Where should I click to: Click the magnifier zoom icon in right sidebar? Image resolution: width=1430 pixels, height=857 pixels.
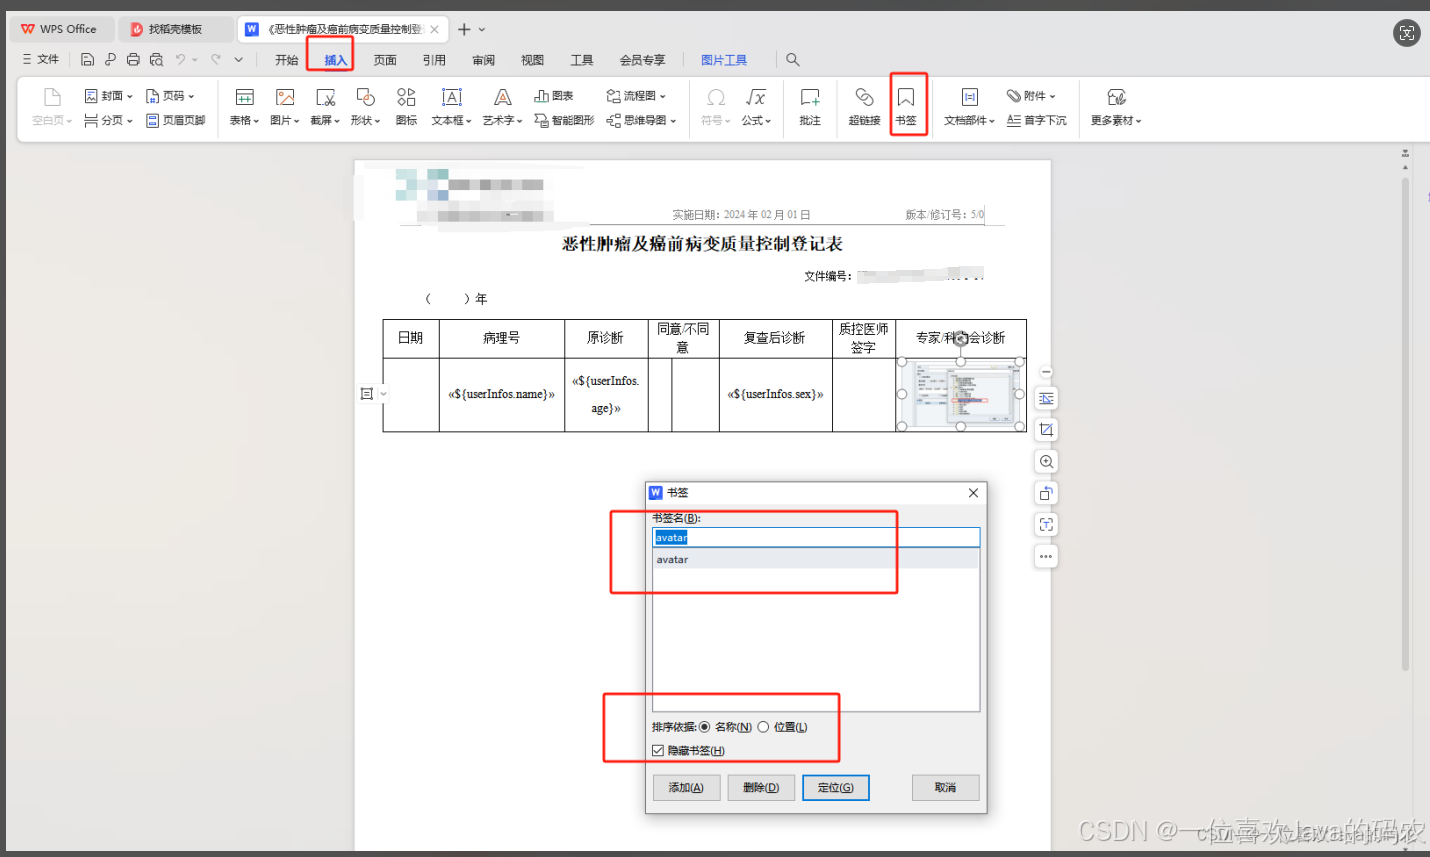click(1045, 461)
